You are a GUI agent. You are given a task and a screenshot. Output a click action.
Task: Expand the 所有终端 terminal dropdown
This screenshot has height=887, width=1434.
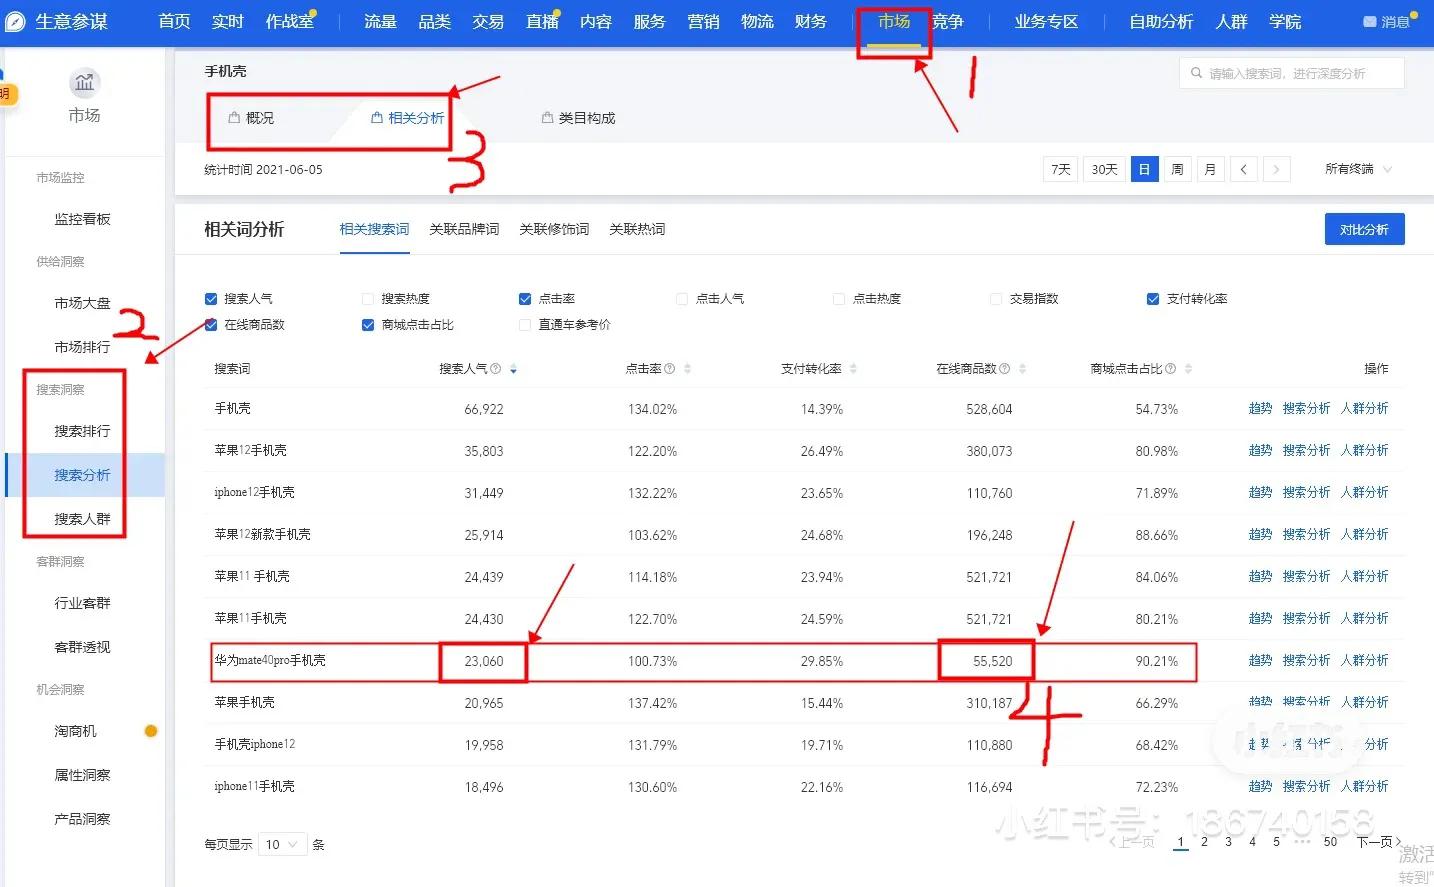[x=1355, y=169]
